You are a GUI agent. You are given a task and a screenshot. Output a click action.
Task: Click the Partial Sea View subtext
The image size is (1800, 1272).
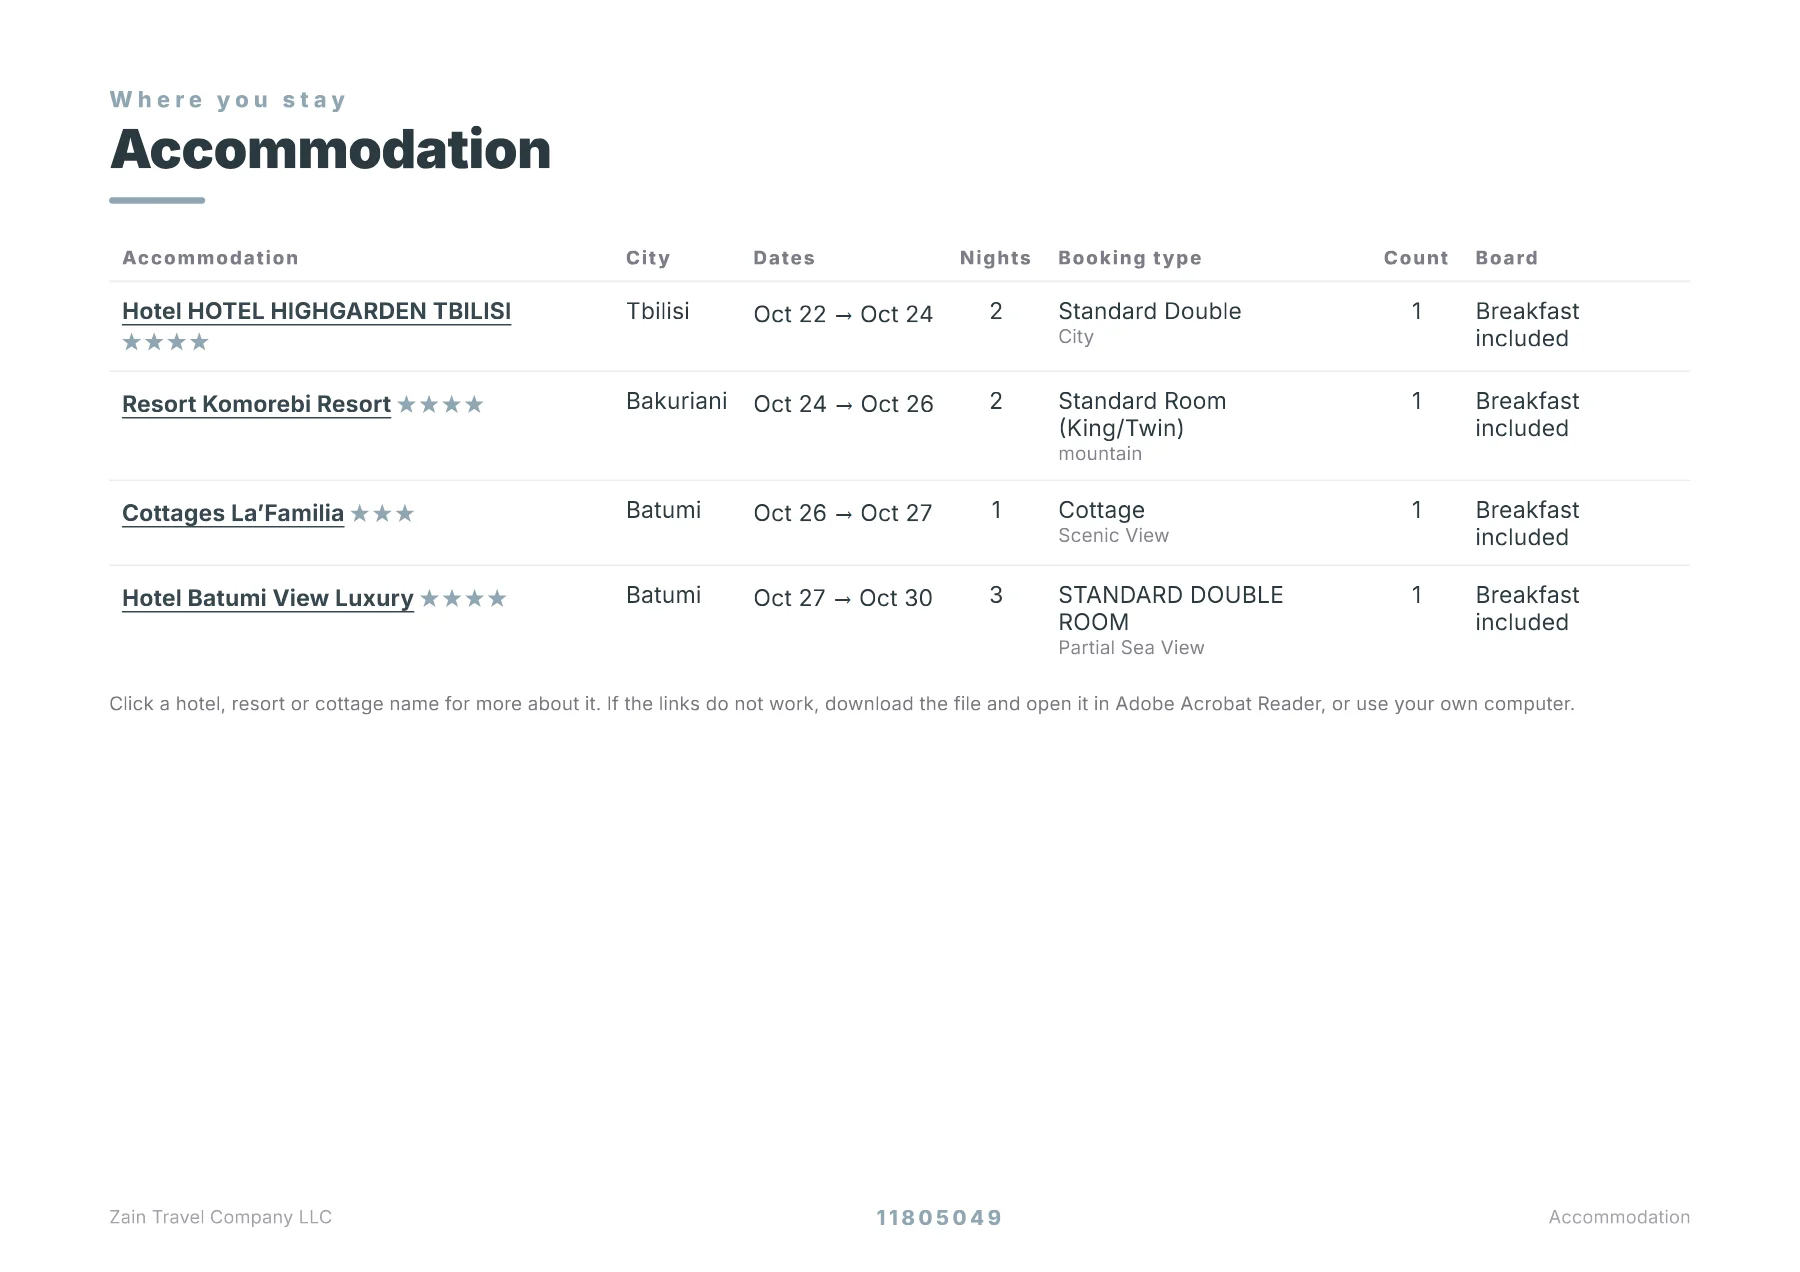tap(1131, 648)
